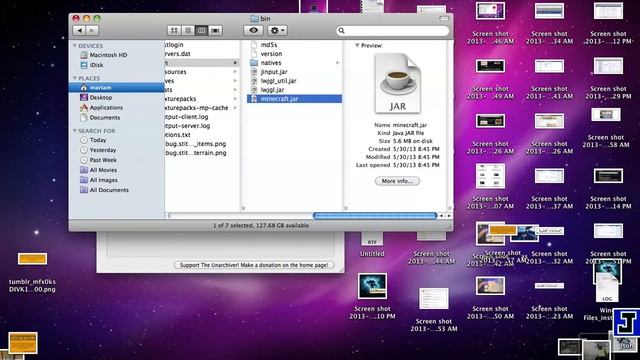The height and width of the screenshot is (360, 640).
Task: Select minecraft.jar file
Action: tap(294, 98)
